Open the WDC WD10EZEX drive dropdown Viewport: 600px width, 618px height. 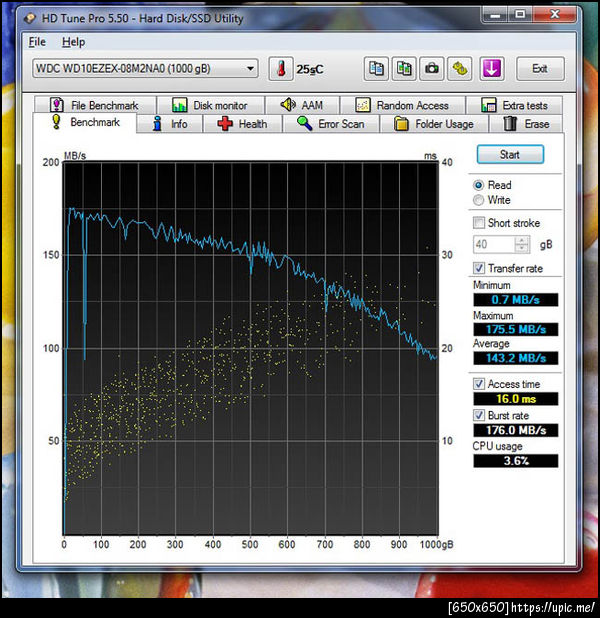(145, 69)
